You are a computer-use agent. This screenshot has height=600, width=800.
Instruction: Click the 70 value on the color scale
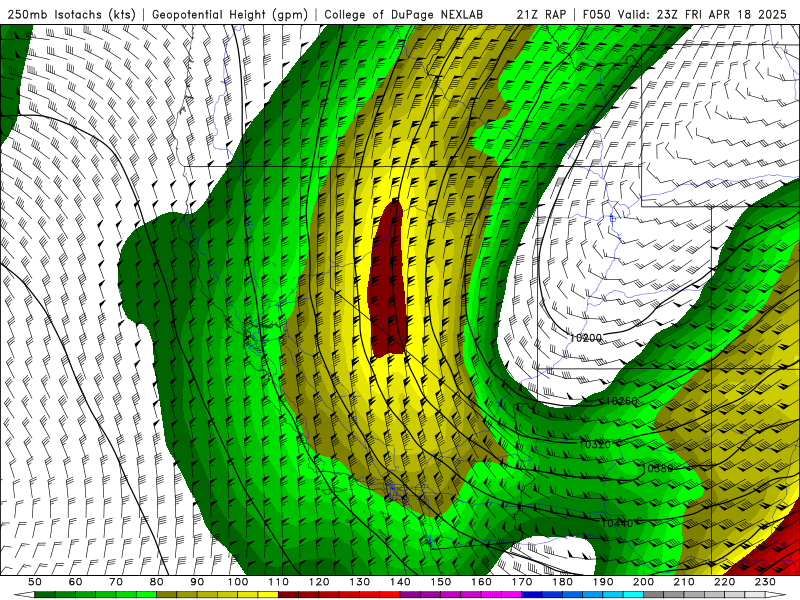tap(116, 582)
